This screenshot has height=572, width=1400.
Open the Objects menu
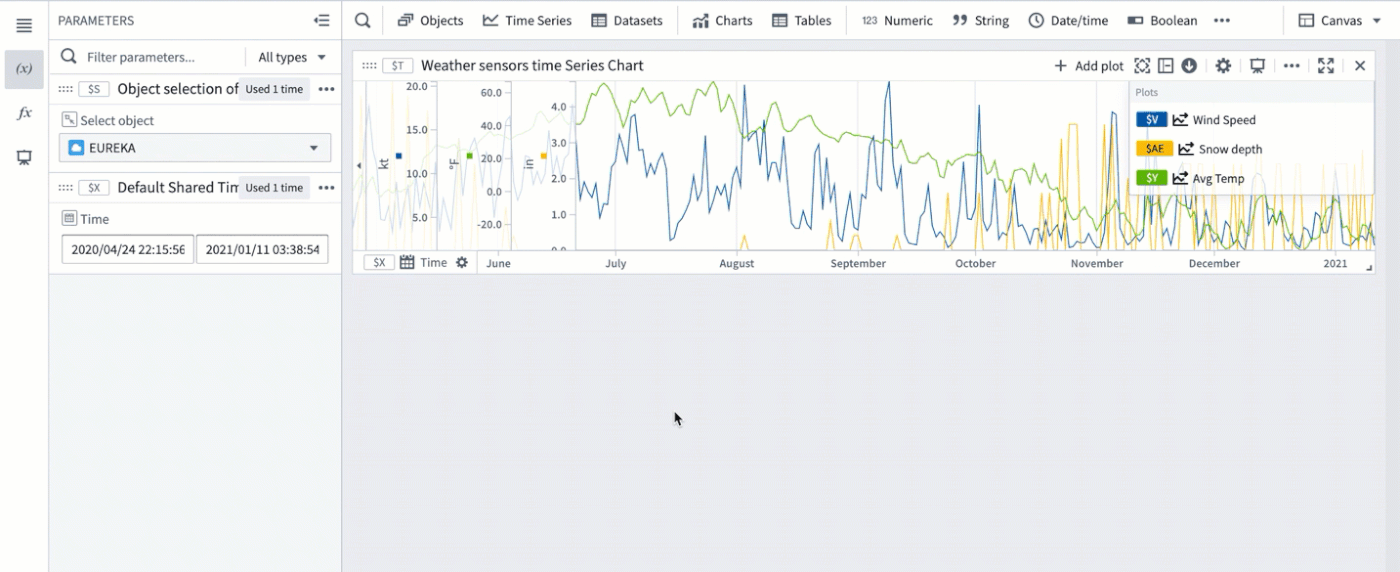(x=430, y=20)
